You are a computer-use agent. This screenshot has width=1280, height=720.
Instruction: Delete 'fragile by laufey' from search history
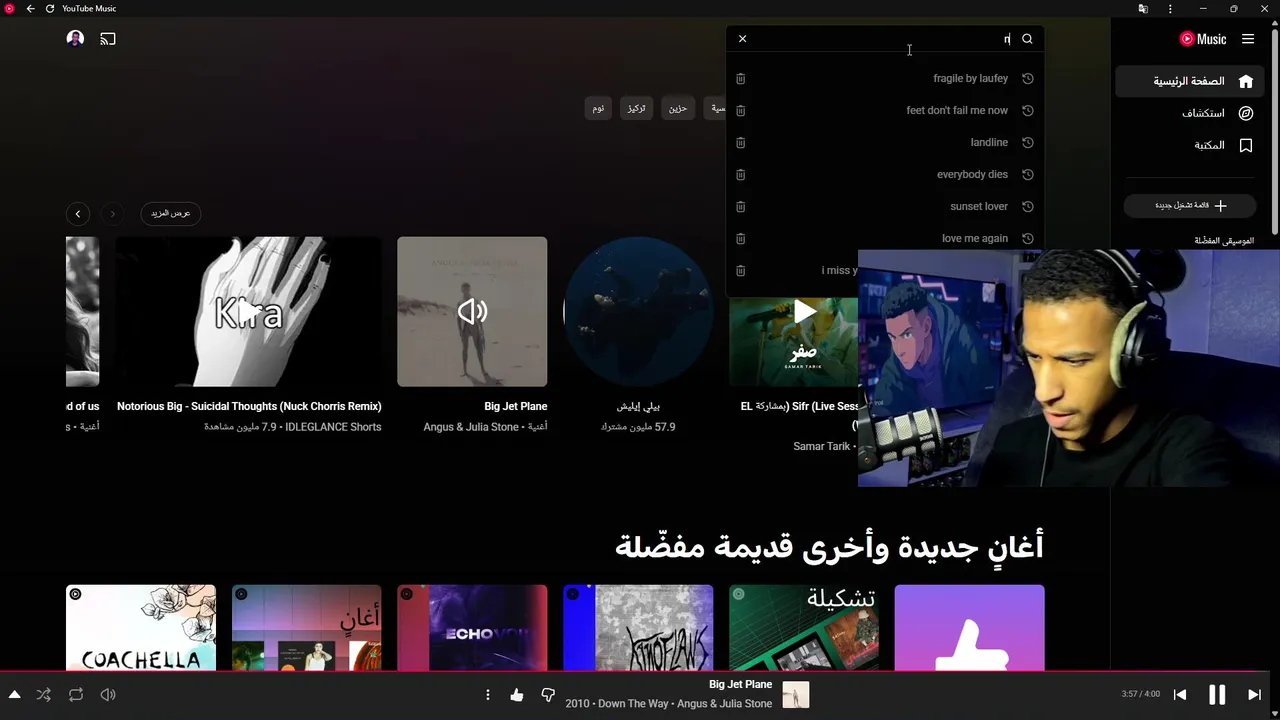[x=741, y=79]
